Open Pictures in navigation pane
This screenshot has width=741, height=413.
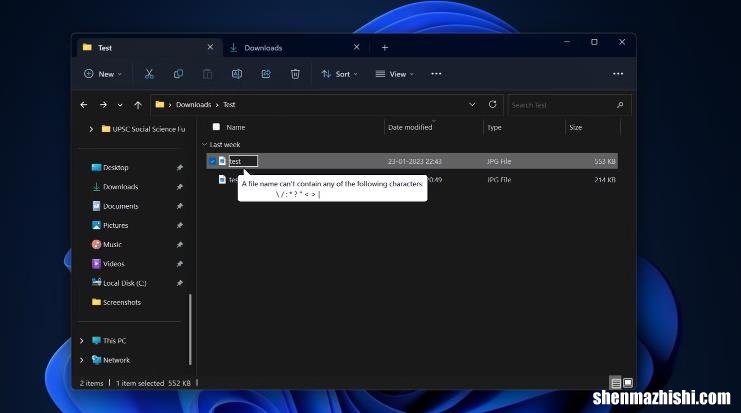[110, 226]
